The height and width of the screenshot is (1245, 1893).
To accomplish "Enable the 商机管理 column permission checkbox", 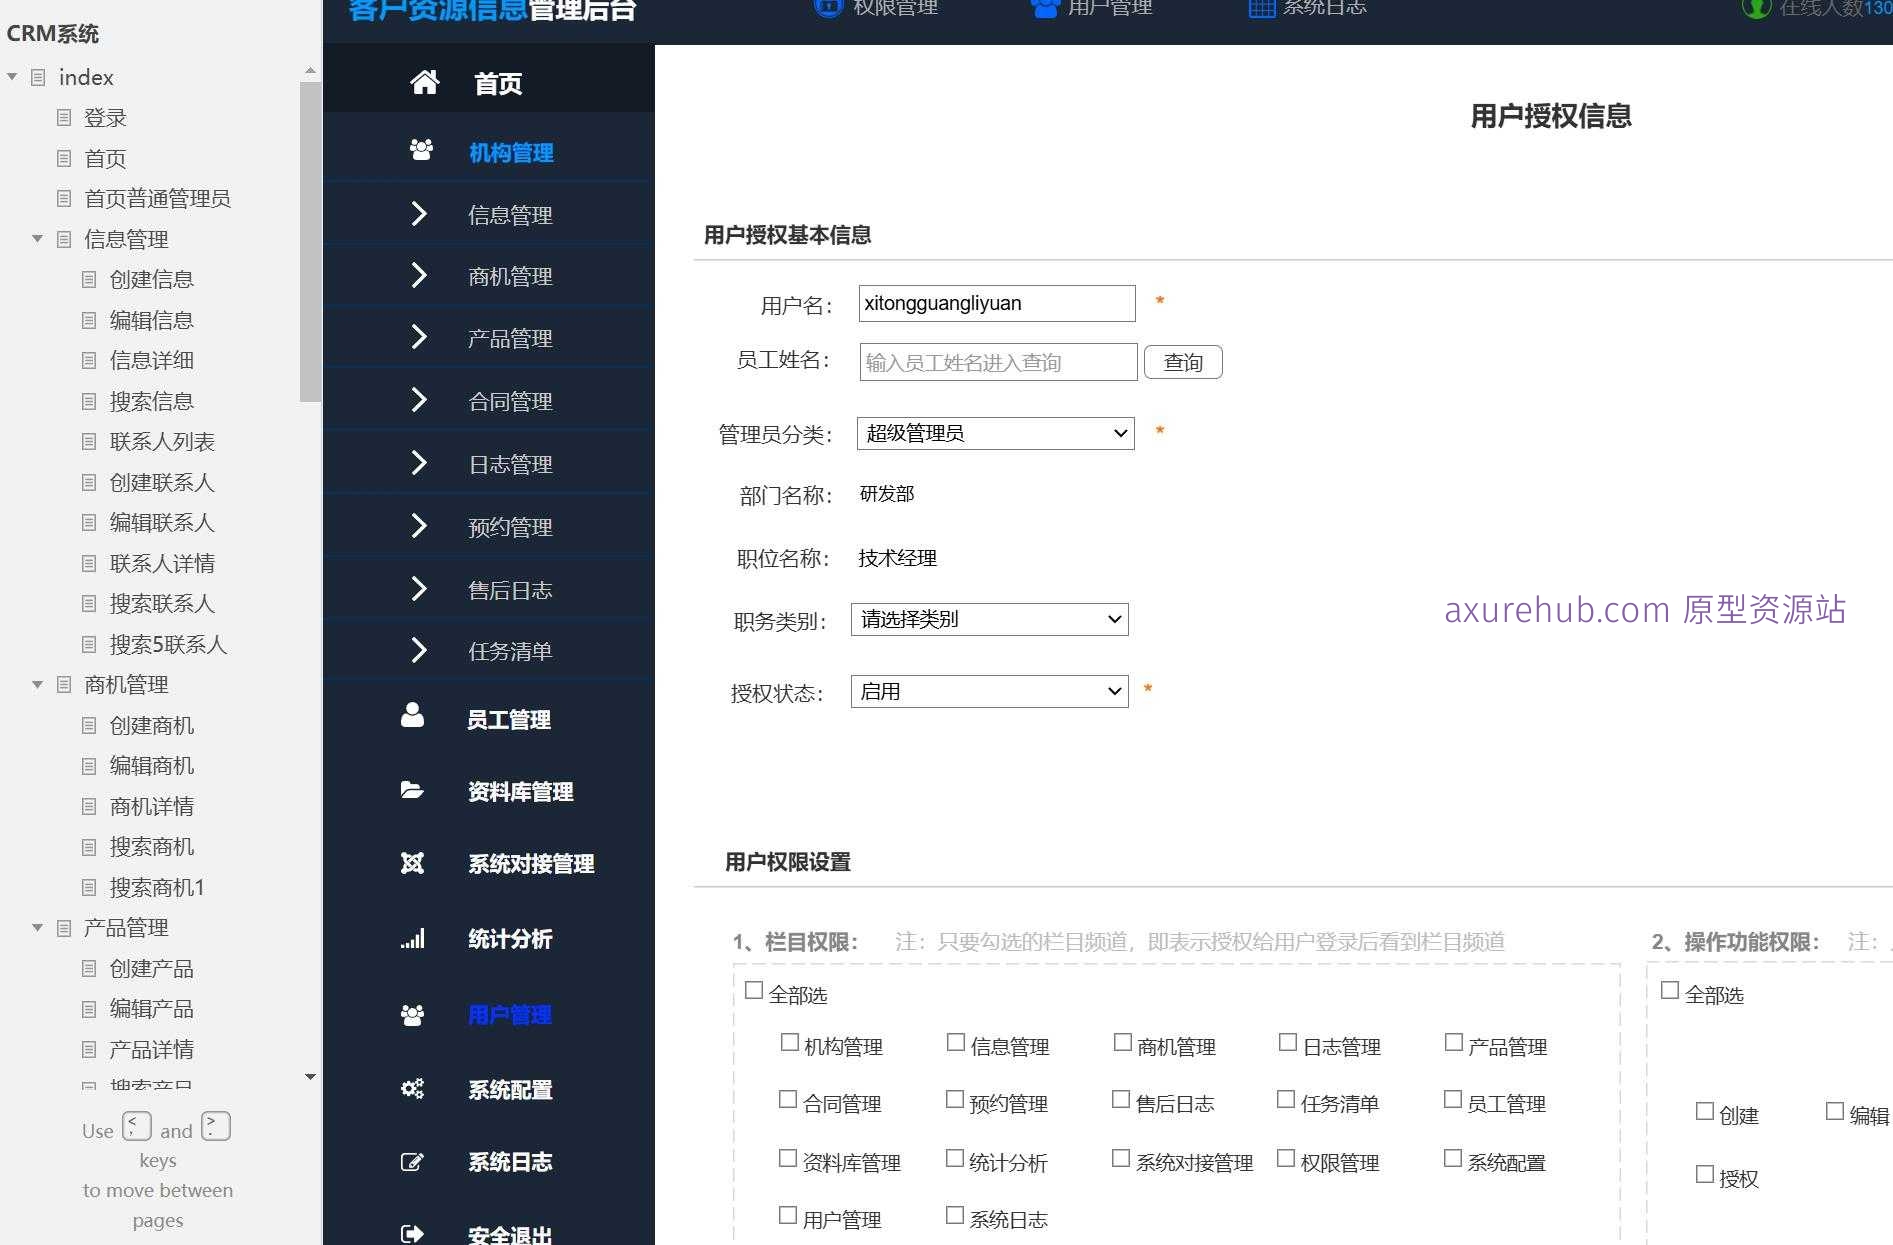I will click(1122, 1041).
